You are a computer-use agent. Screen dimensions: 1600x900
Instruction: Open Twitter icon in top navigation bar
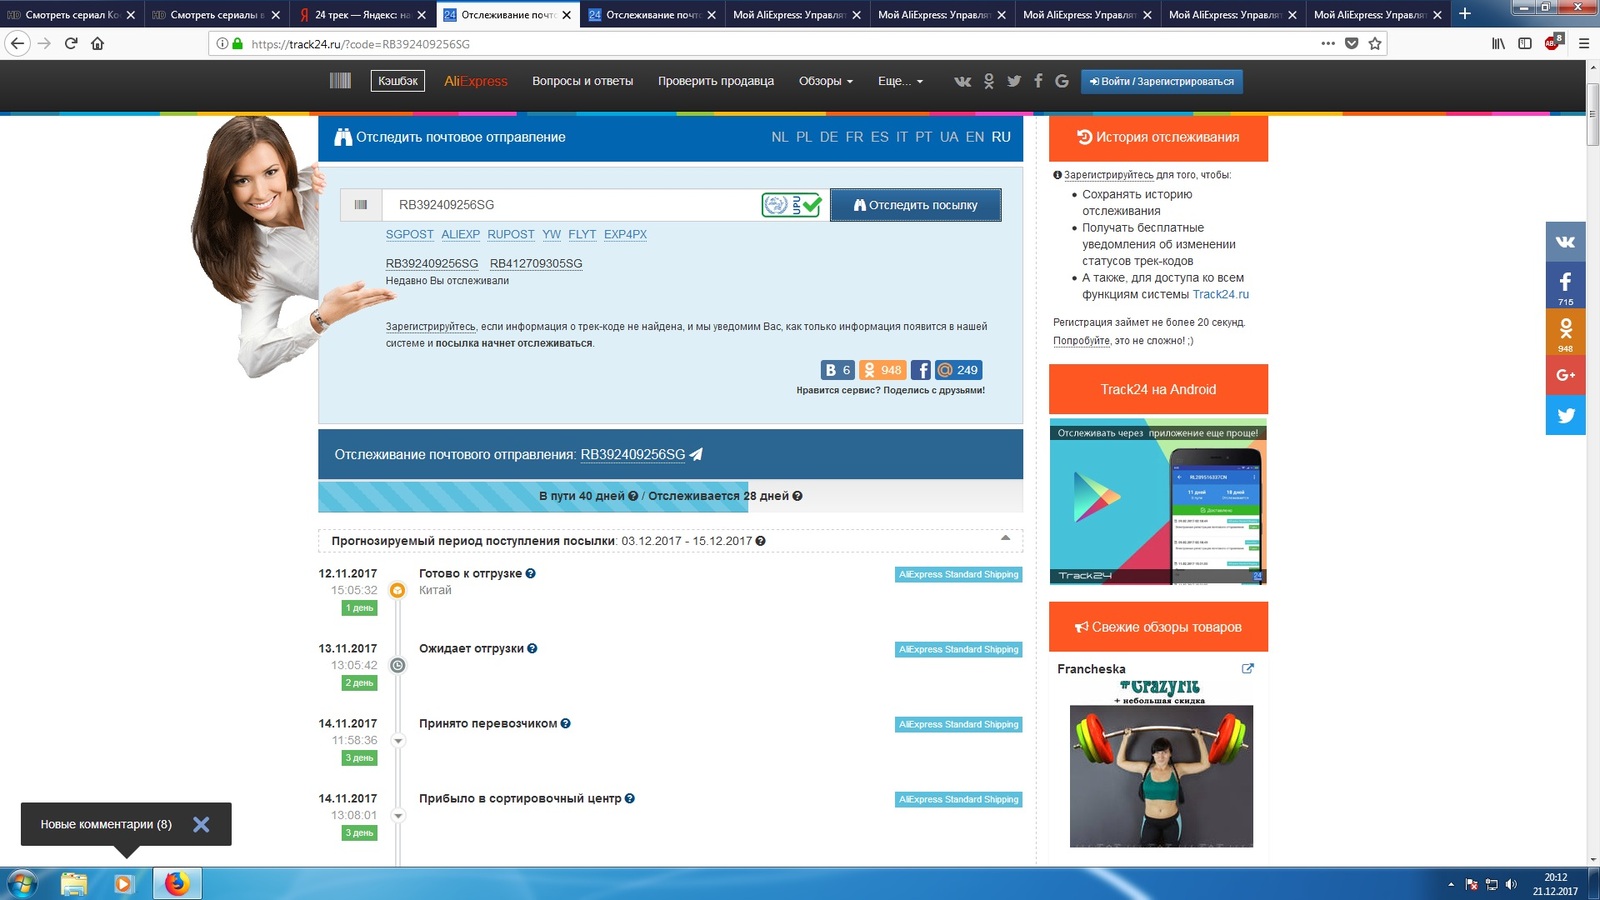coord(1014,81)
